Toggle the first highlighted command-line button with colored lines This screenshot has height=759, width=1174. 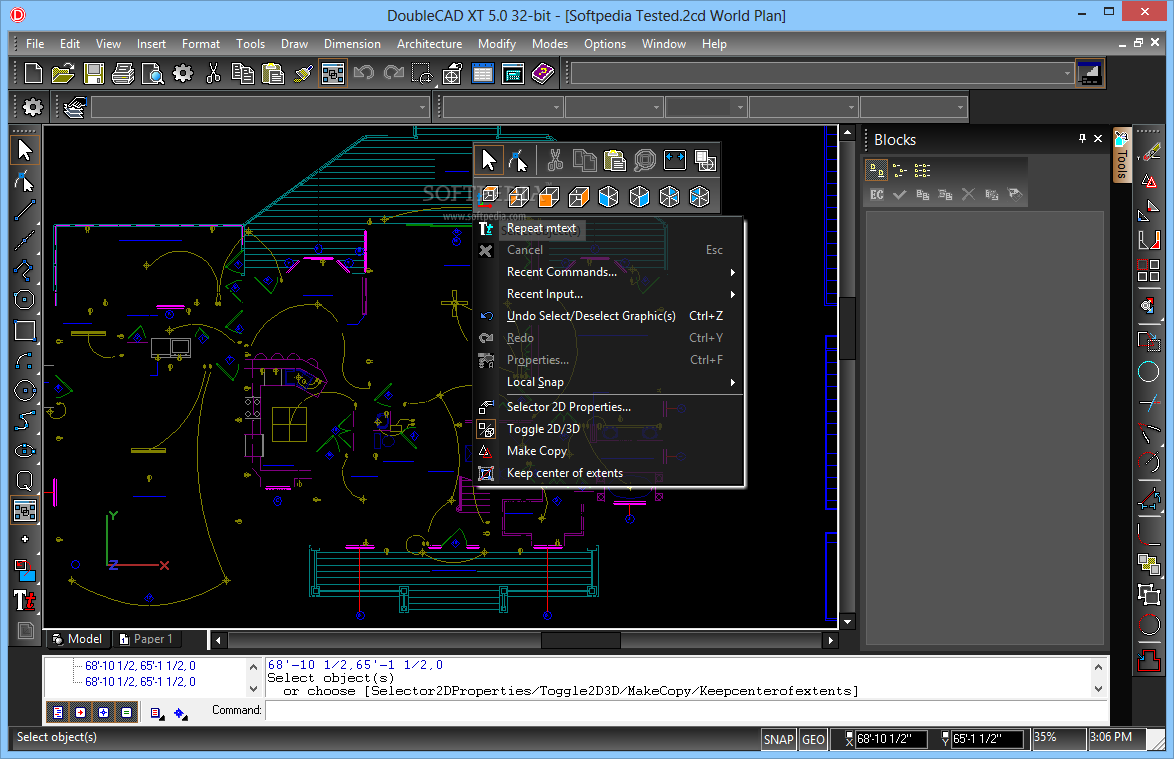point(58,713)
